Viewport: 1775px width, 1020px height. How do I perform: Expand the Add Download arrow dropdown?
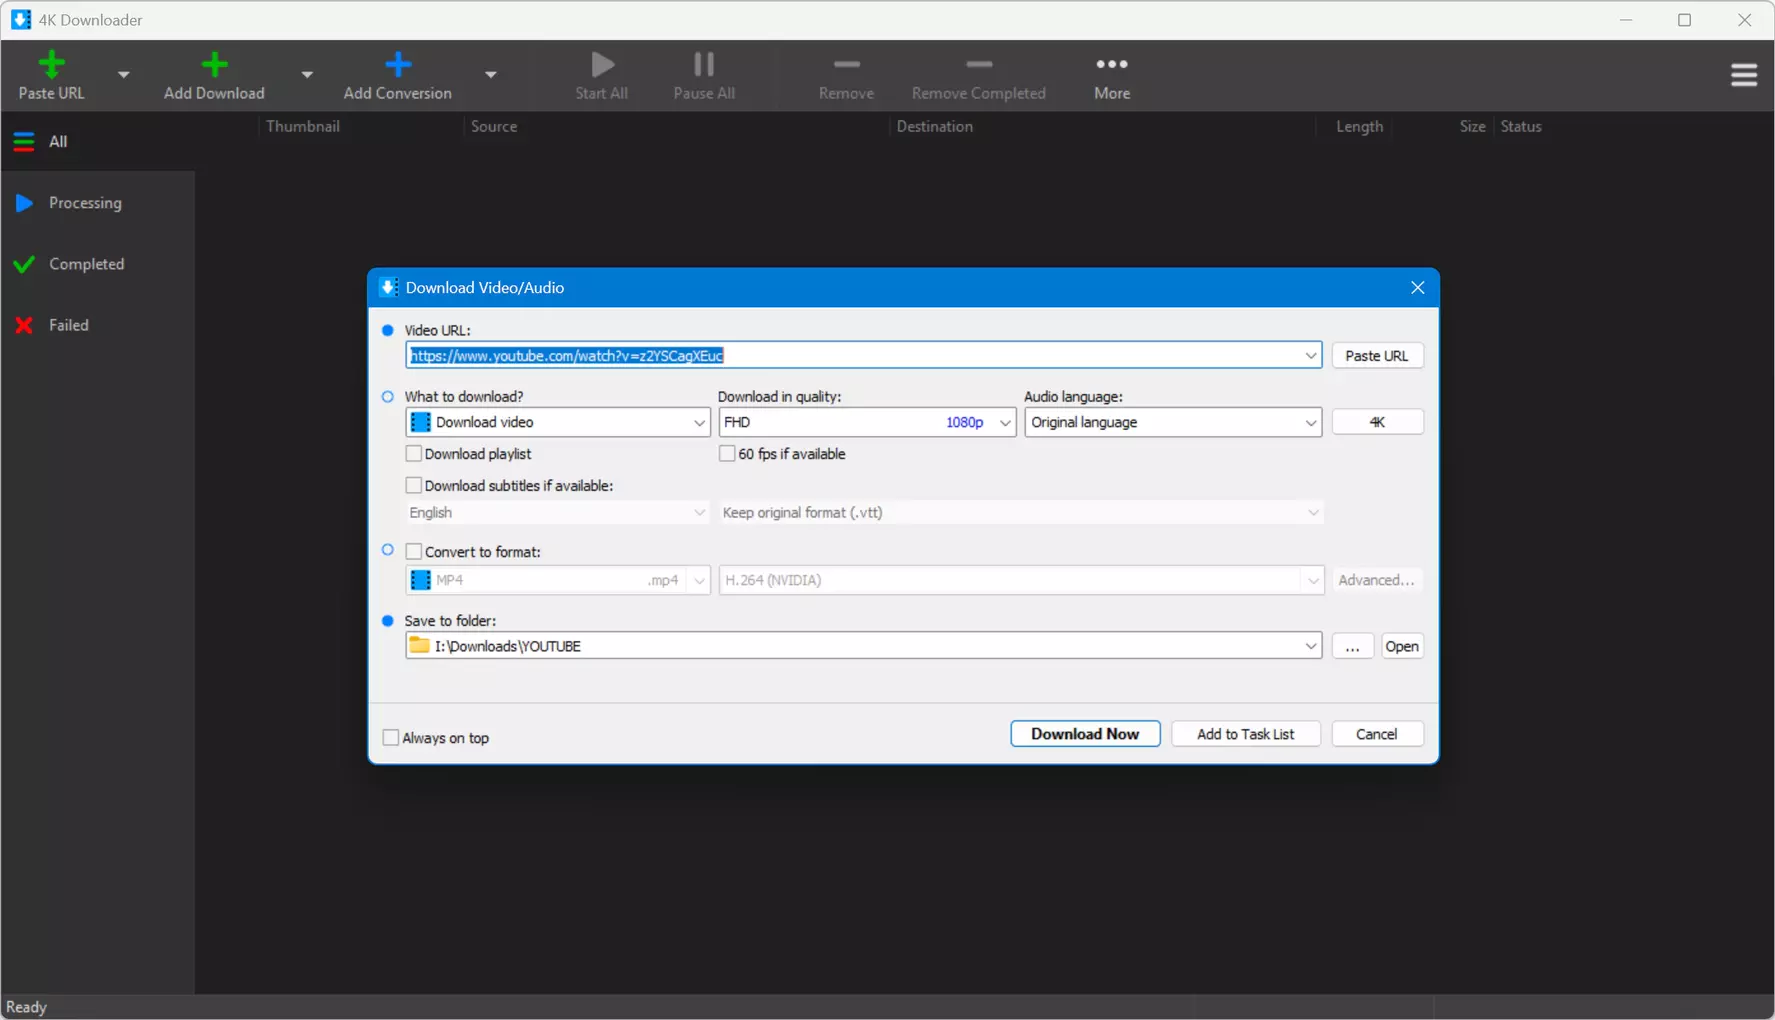307,75
